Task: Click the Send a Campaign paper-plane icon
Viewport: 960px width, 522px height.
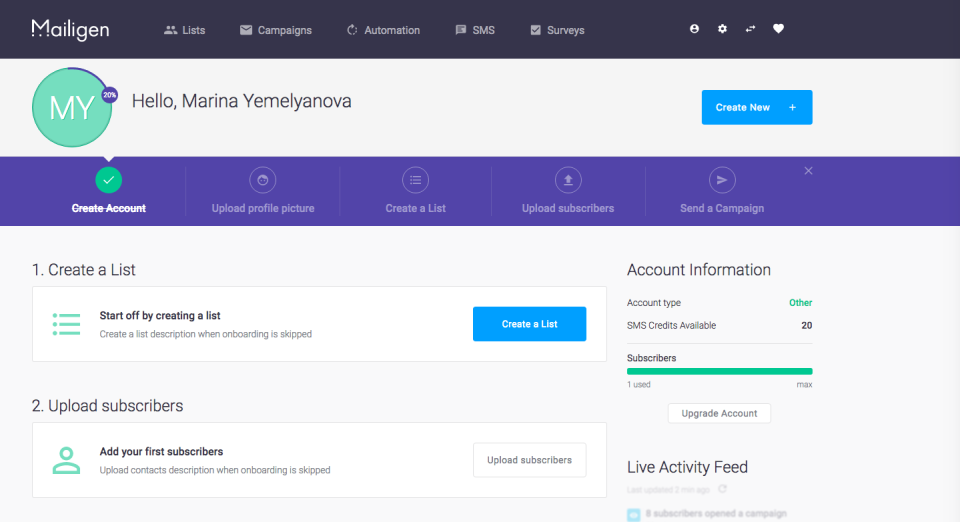Action: 722,180
